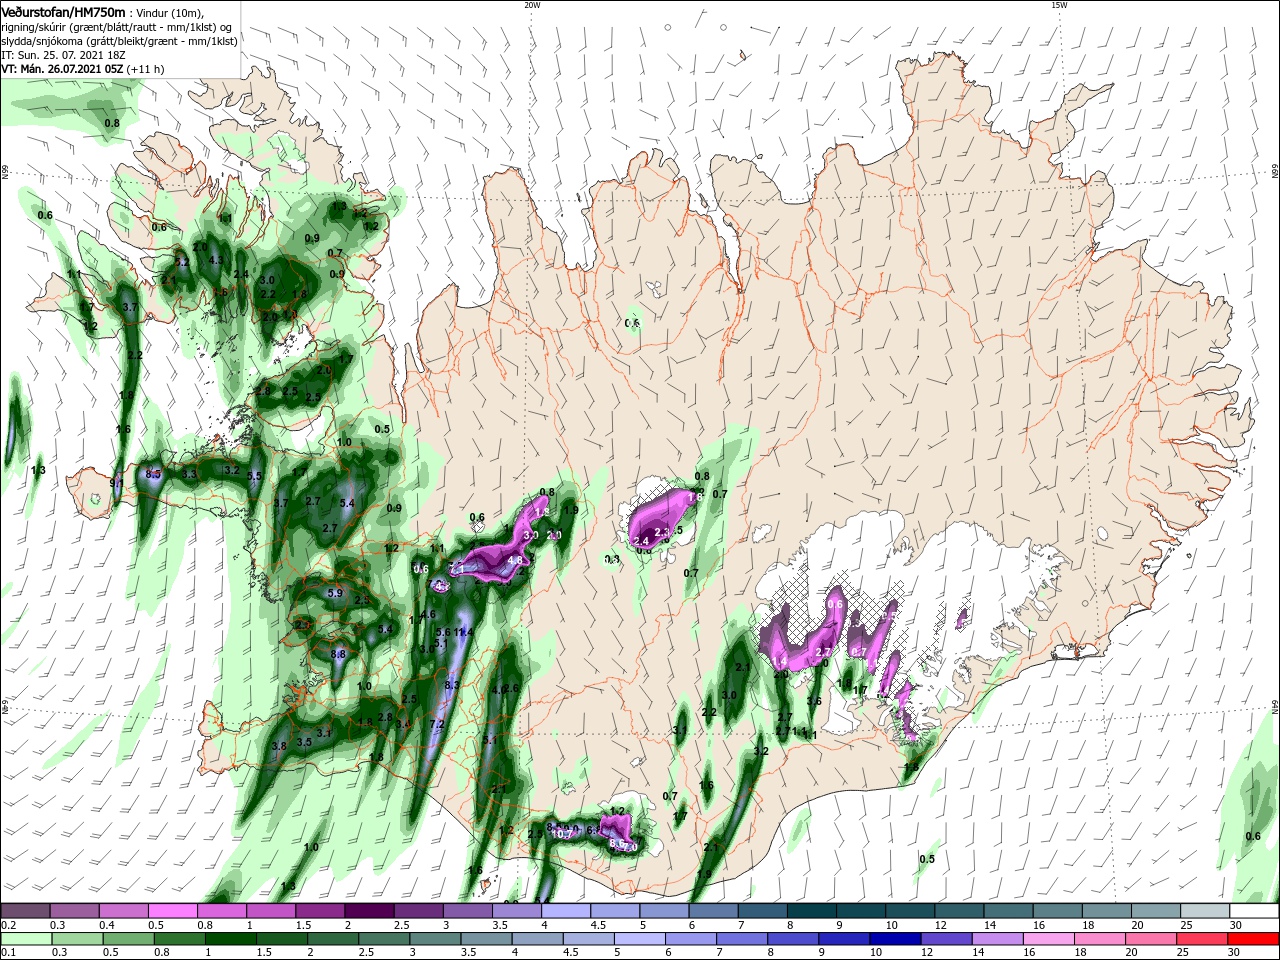Viewport: 1280px width, 960px height.
Task: Pick the pink snow-scale swatch starting at 0.5
Action: tap(173, 910)
